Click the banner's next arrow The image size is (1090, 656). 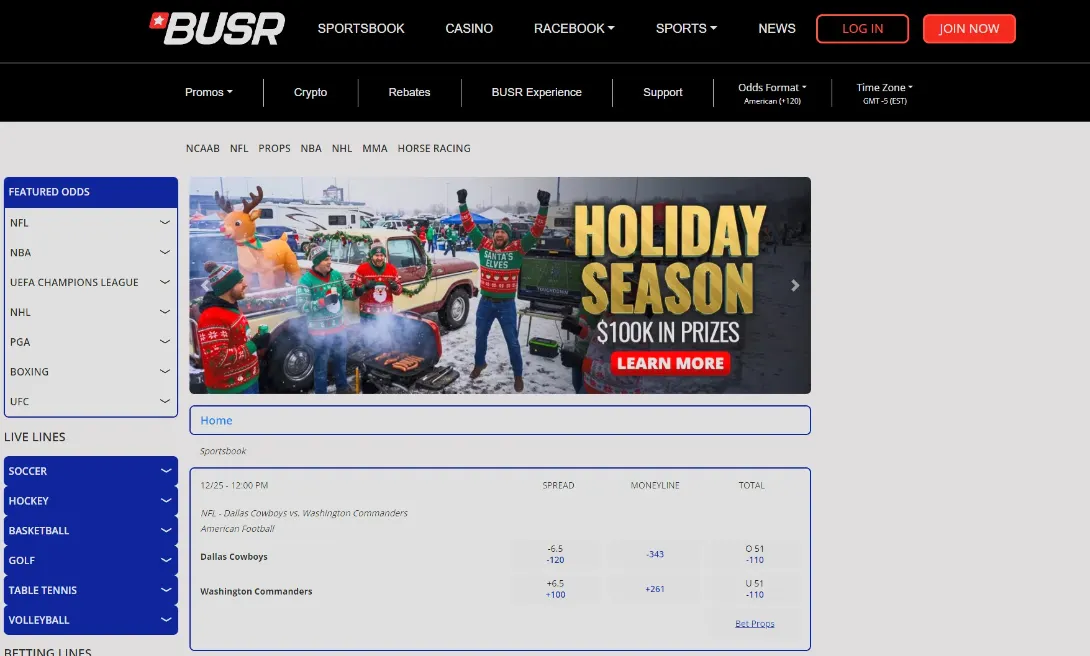pyautogui.click(x=795, y=285)
